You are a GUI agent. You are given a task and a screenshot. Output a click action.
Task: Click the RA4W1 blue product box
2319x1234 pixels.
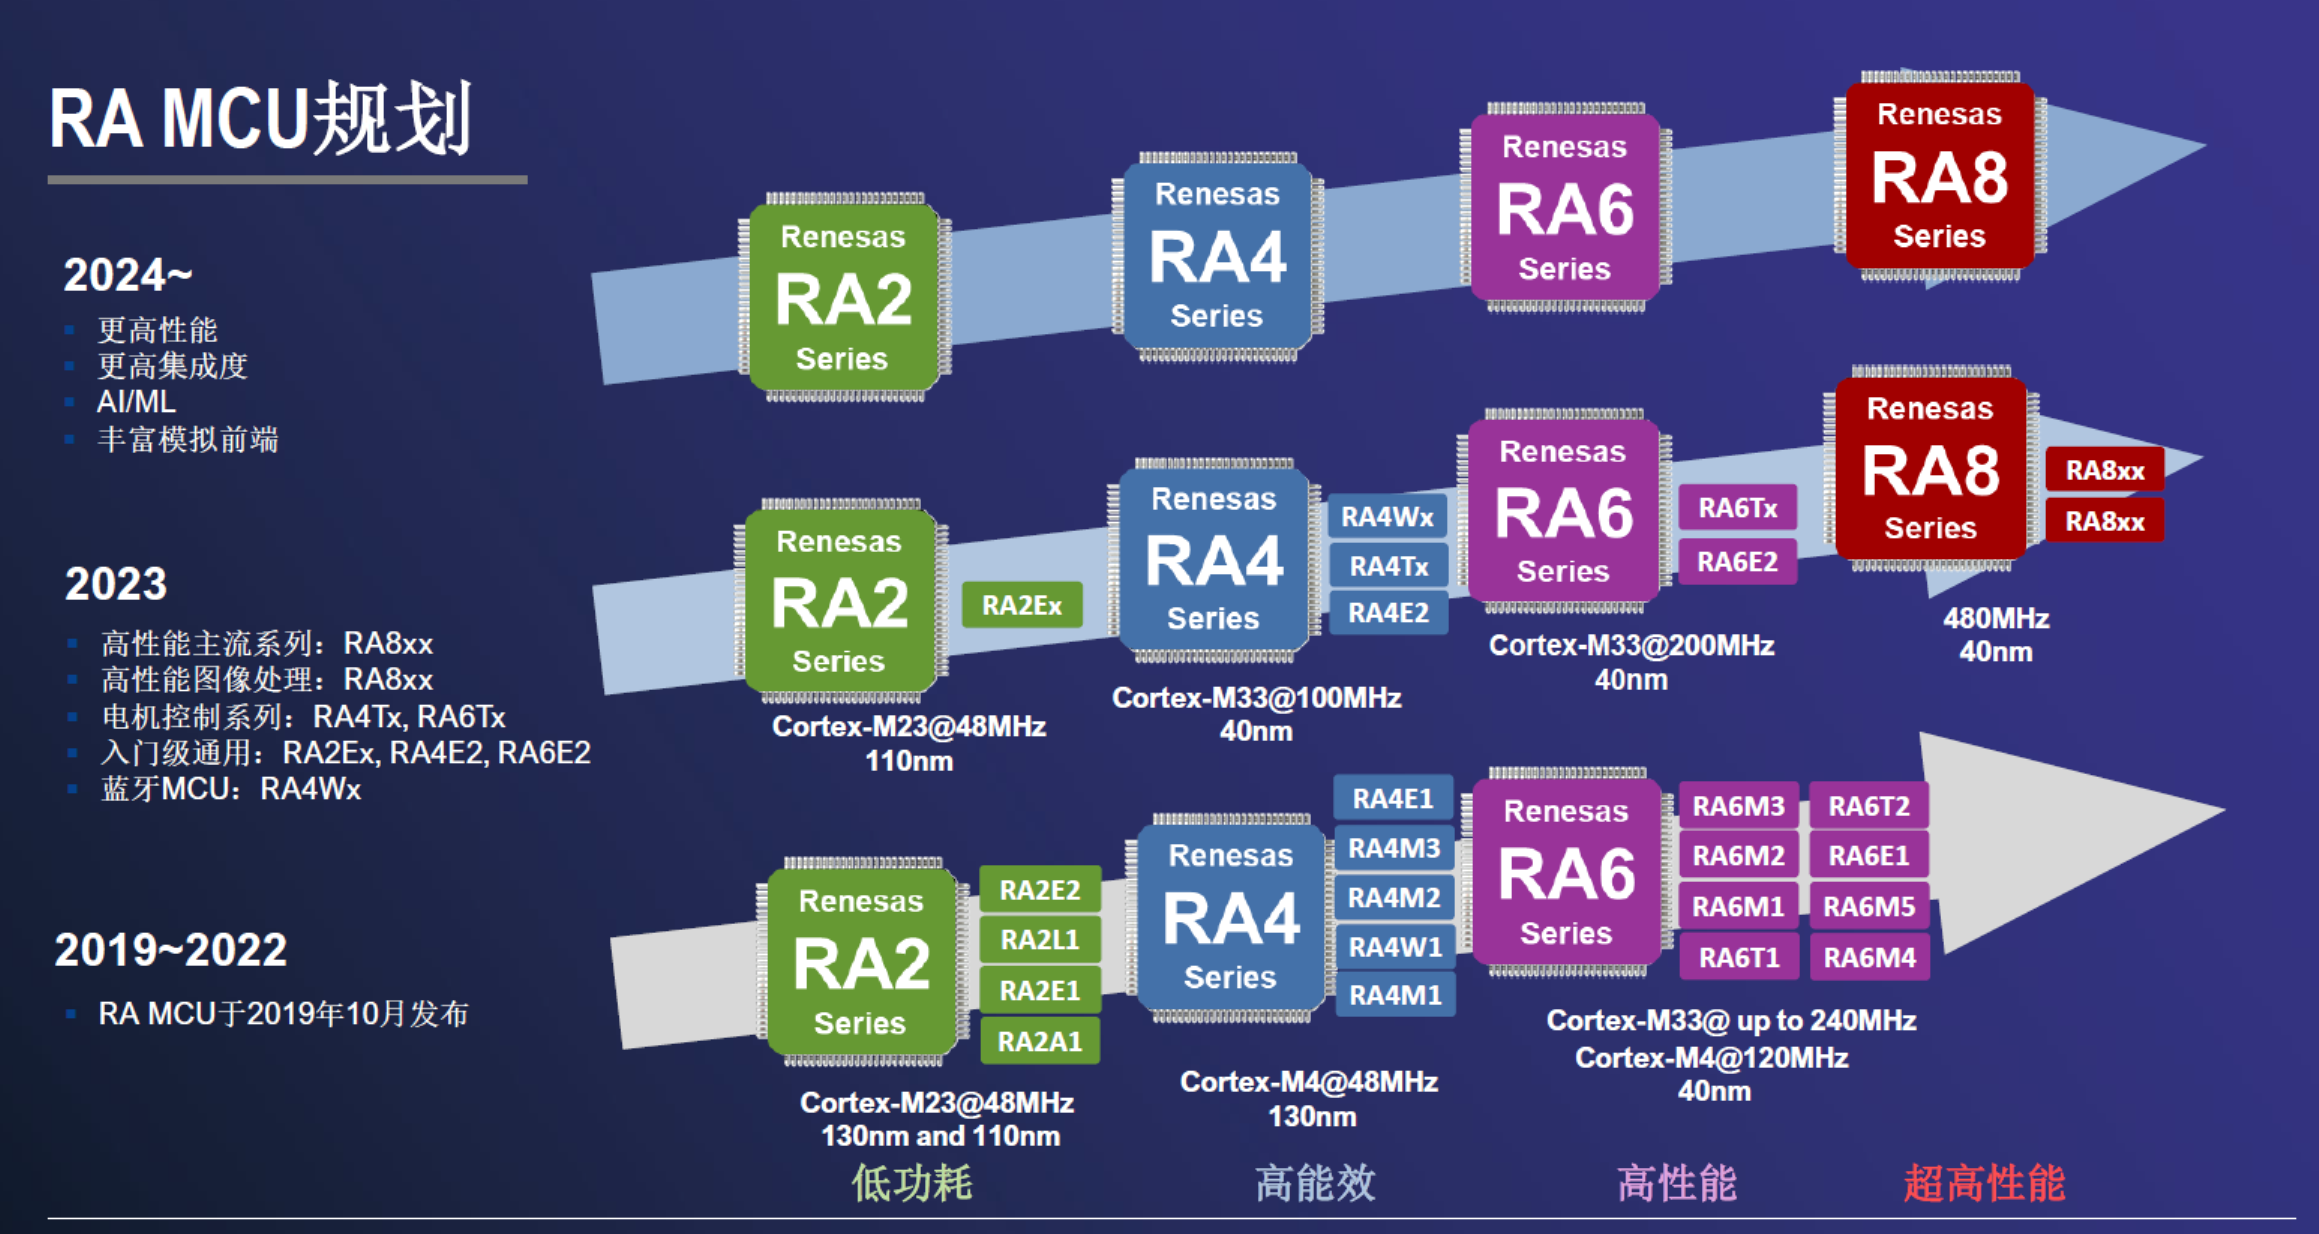pyautogui.click(x=1394, y=946)
